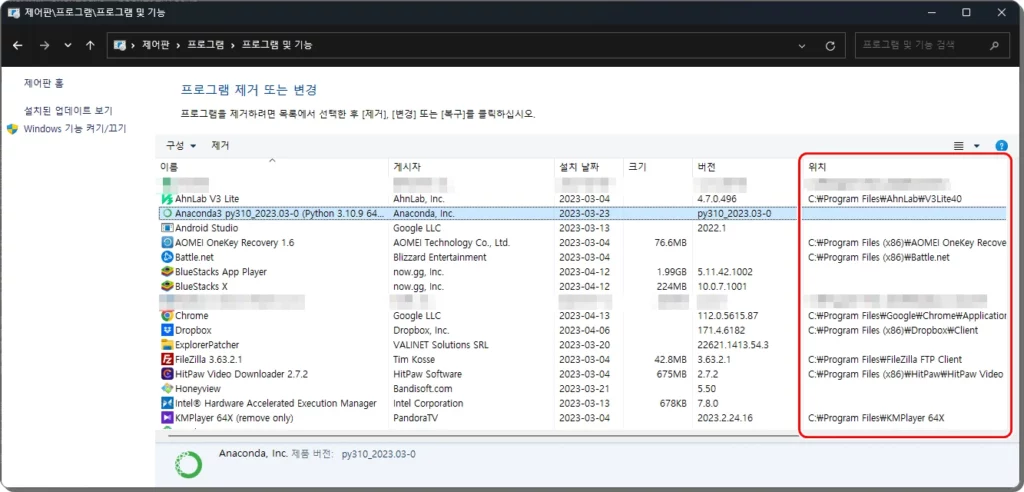
Task: Click the Intel Hardware Accelerated Execution Manager icon
Action: pos(167,403)
